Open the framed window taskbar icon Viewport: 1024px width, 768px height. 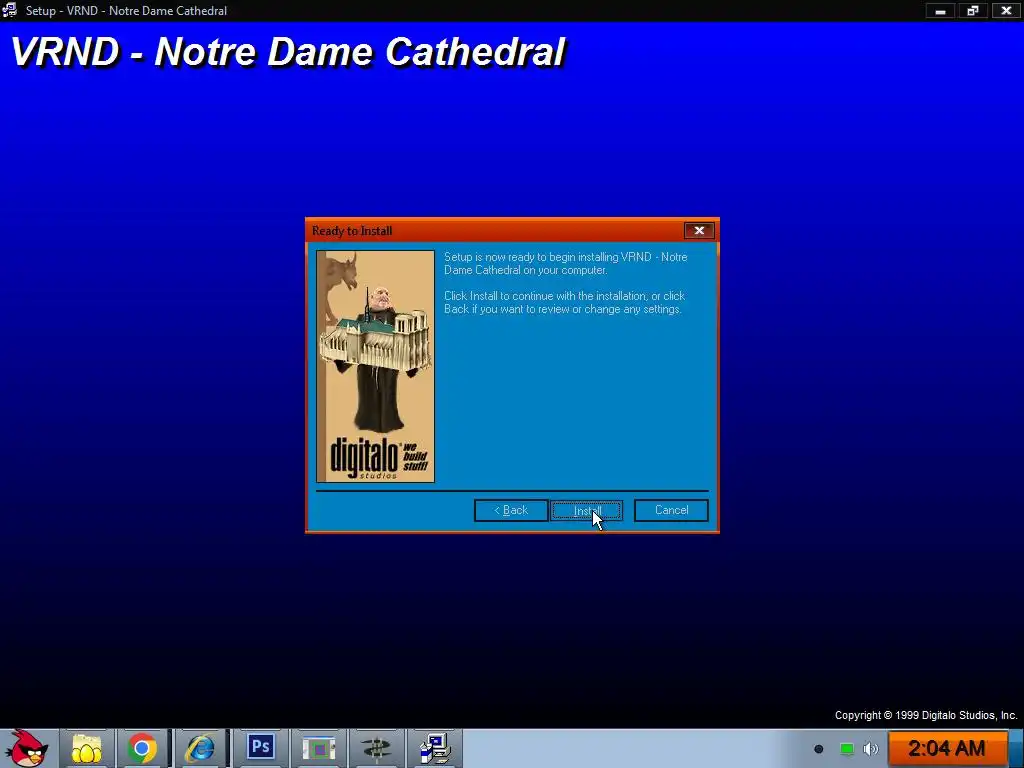(x=318, y=748)
